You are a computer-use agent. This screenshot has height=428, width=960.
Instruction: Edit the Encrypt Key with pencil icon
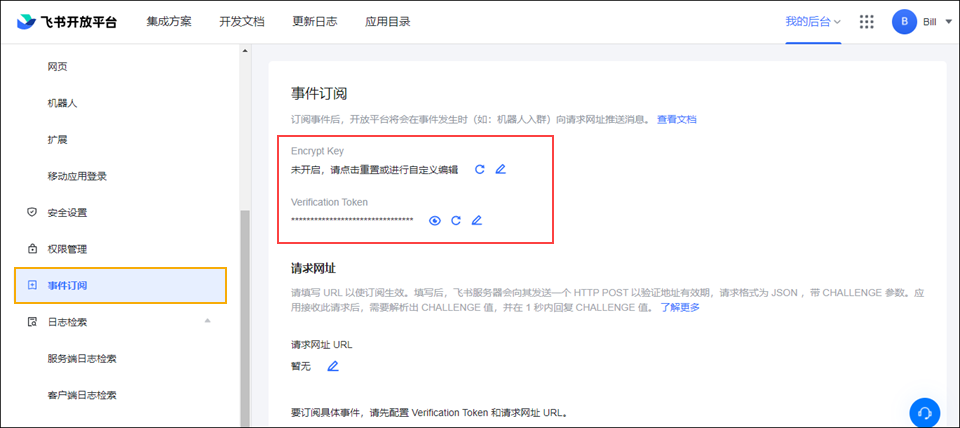501,170
